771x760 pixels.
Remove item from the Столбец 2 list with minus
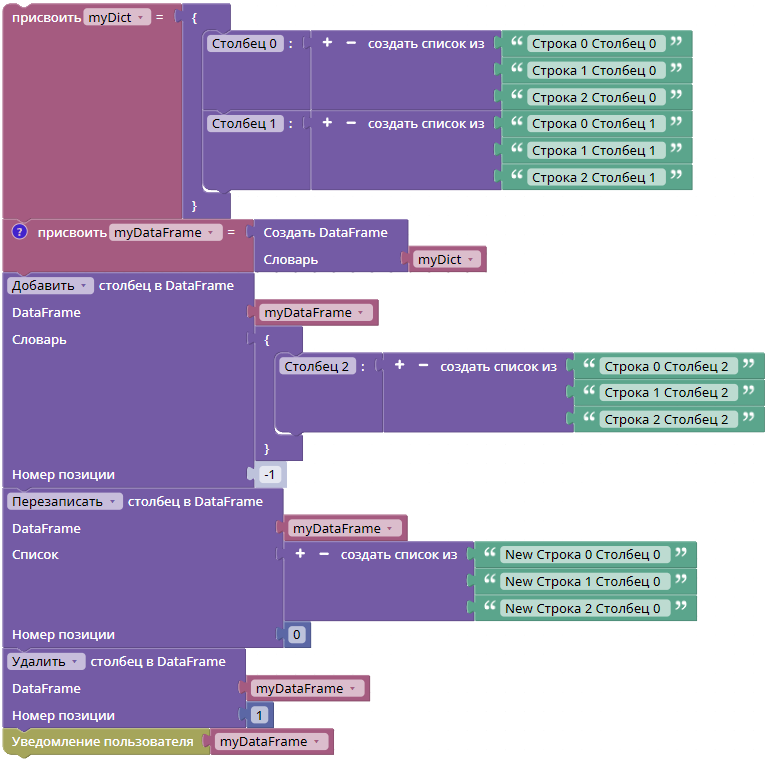click(423, 365)
